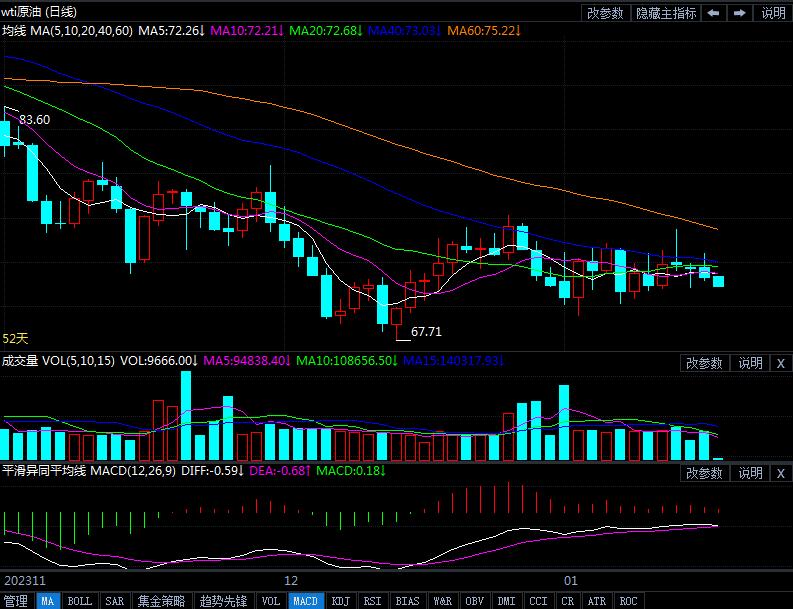Viewport: 793px width, 609px height.
Task: Switch to the W&R indicator tab
Action: (x=443, y=601)
